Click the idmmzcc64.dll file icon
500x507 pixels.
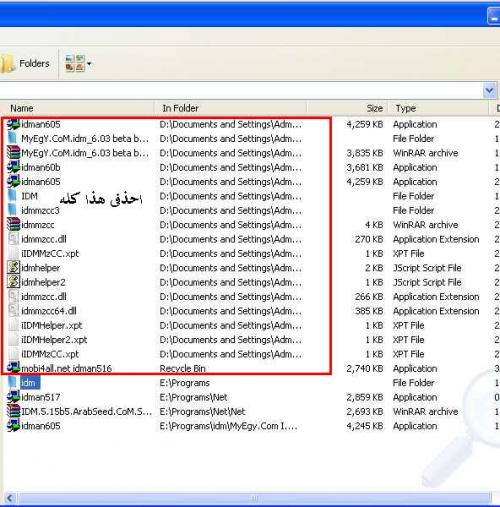(x=13, y=310)
